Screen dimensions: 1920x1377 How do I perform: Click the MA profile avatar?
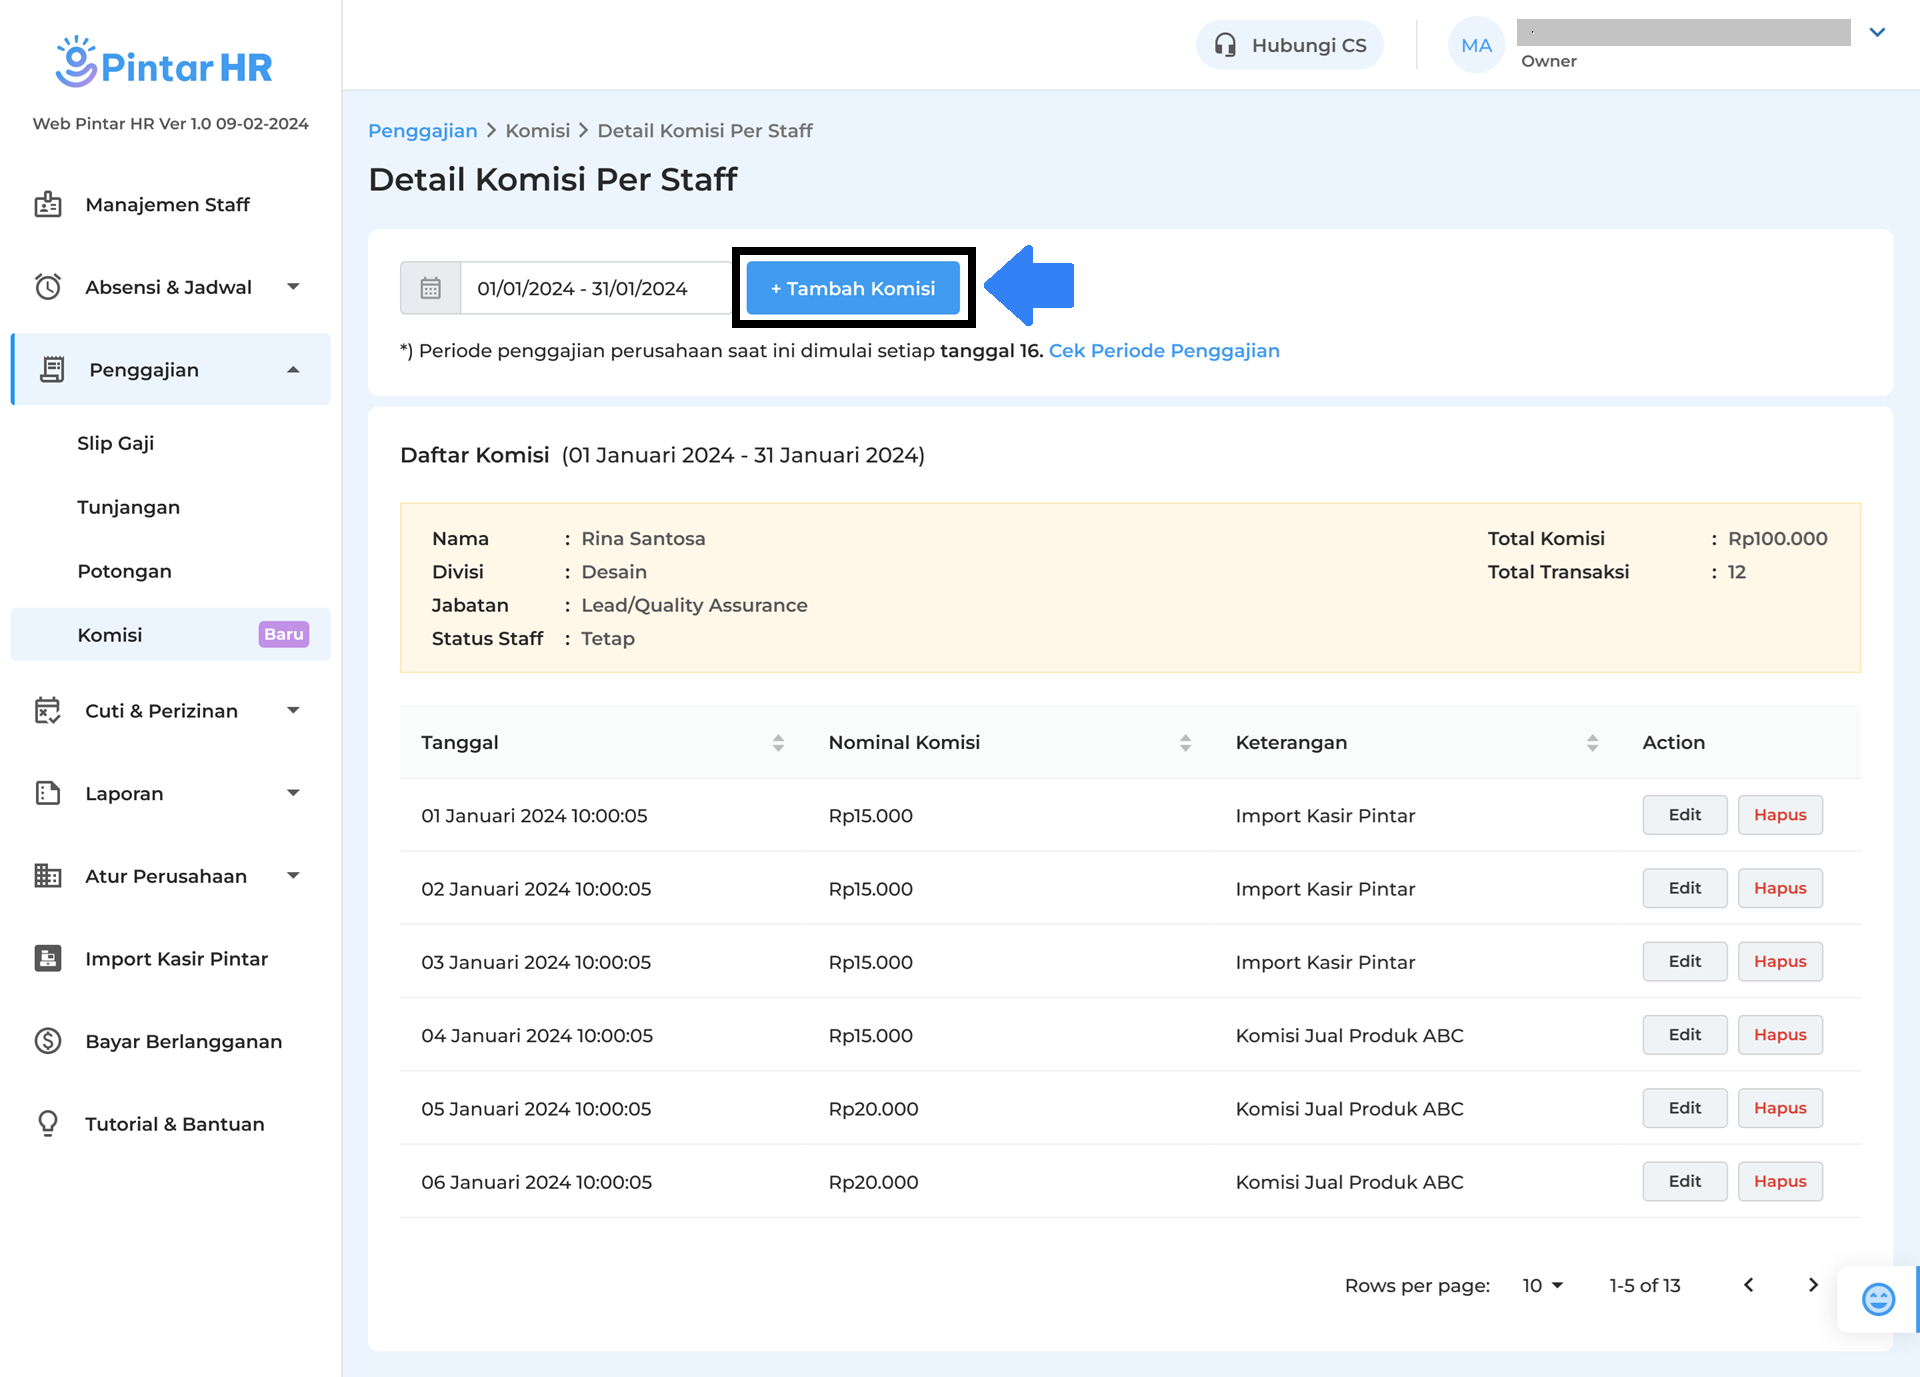click(x=1476, y=45)
